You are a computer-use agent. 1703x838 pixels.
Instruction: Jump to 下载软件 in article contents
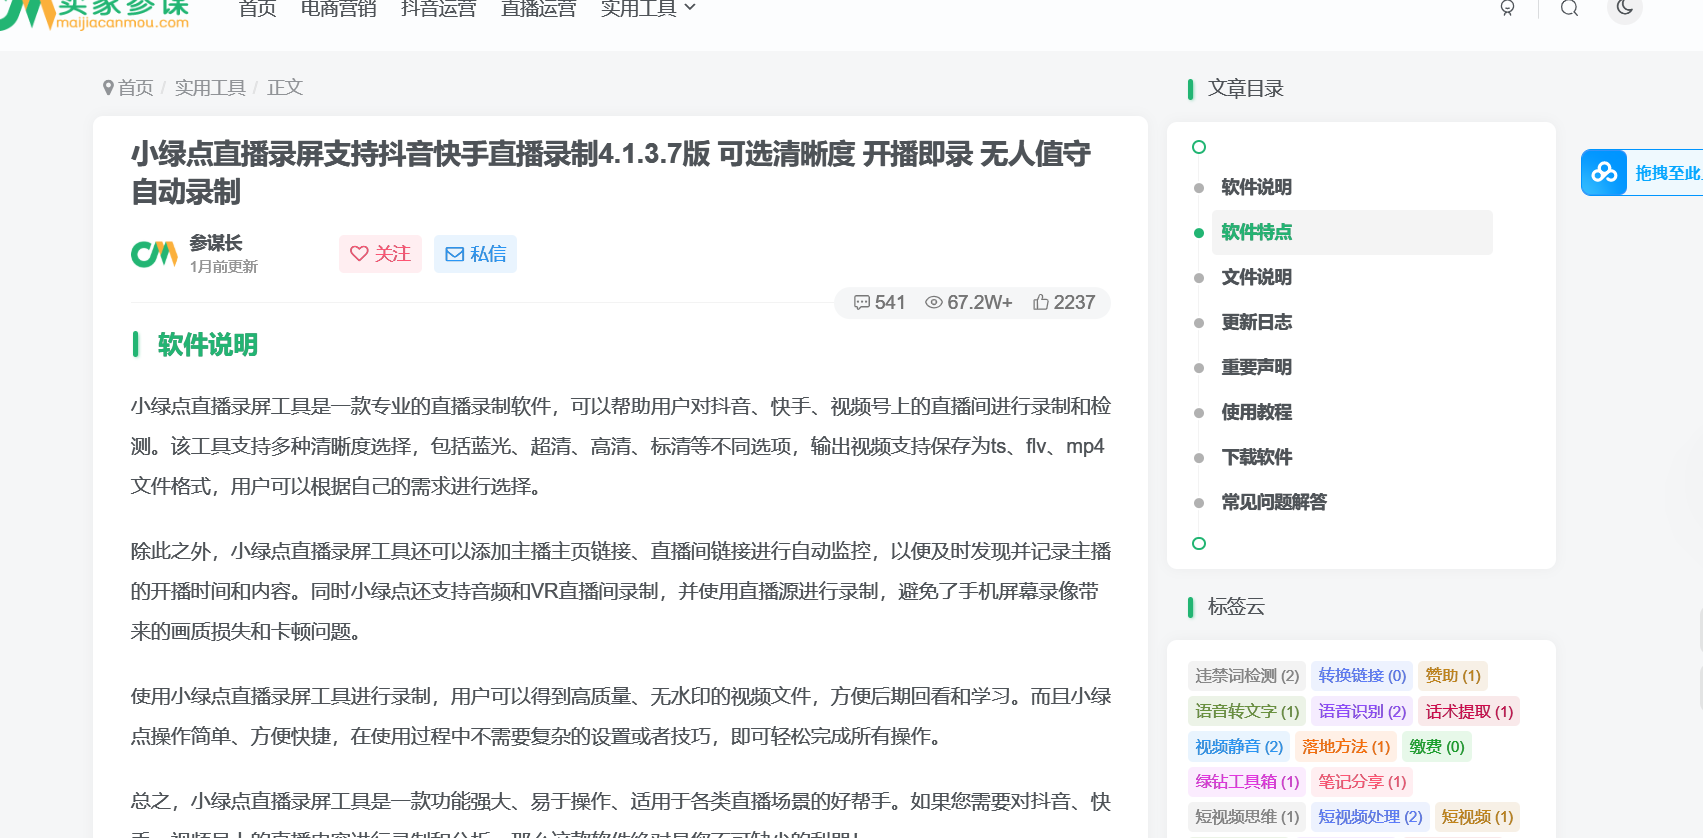[1256, 457]
